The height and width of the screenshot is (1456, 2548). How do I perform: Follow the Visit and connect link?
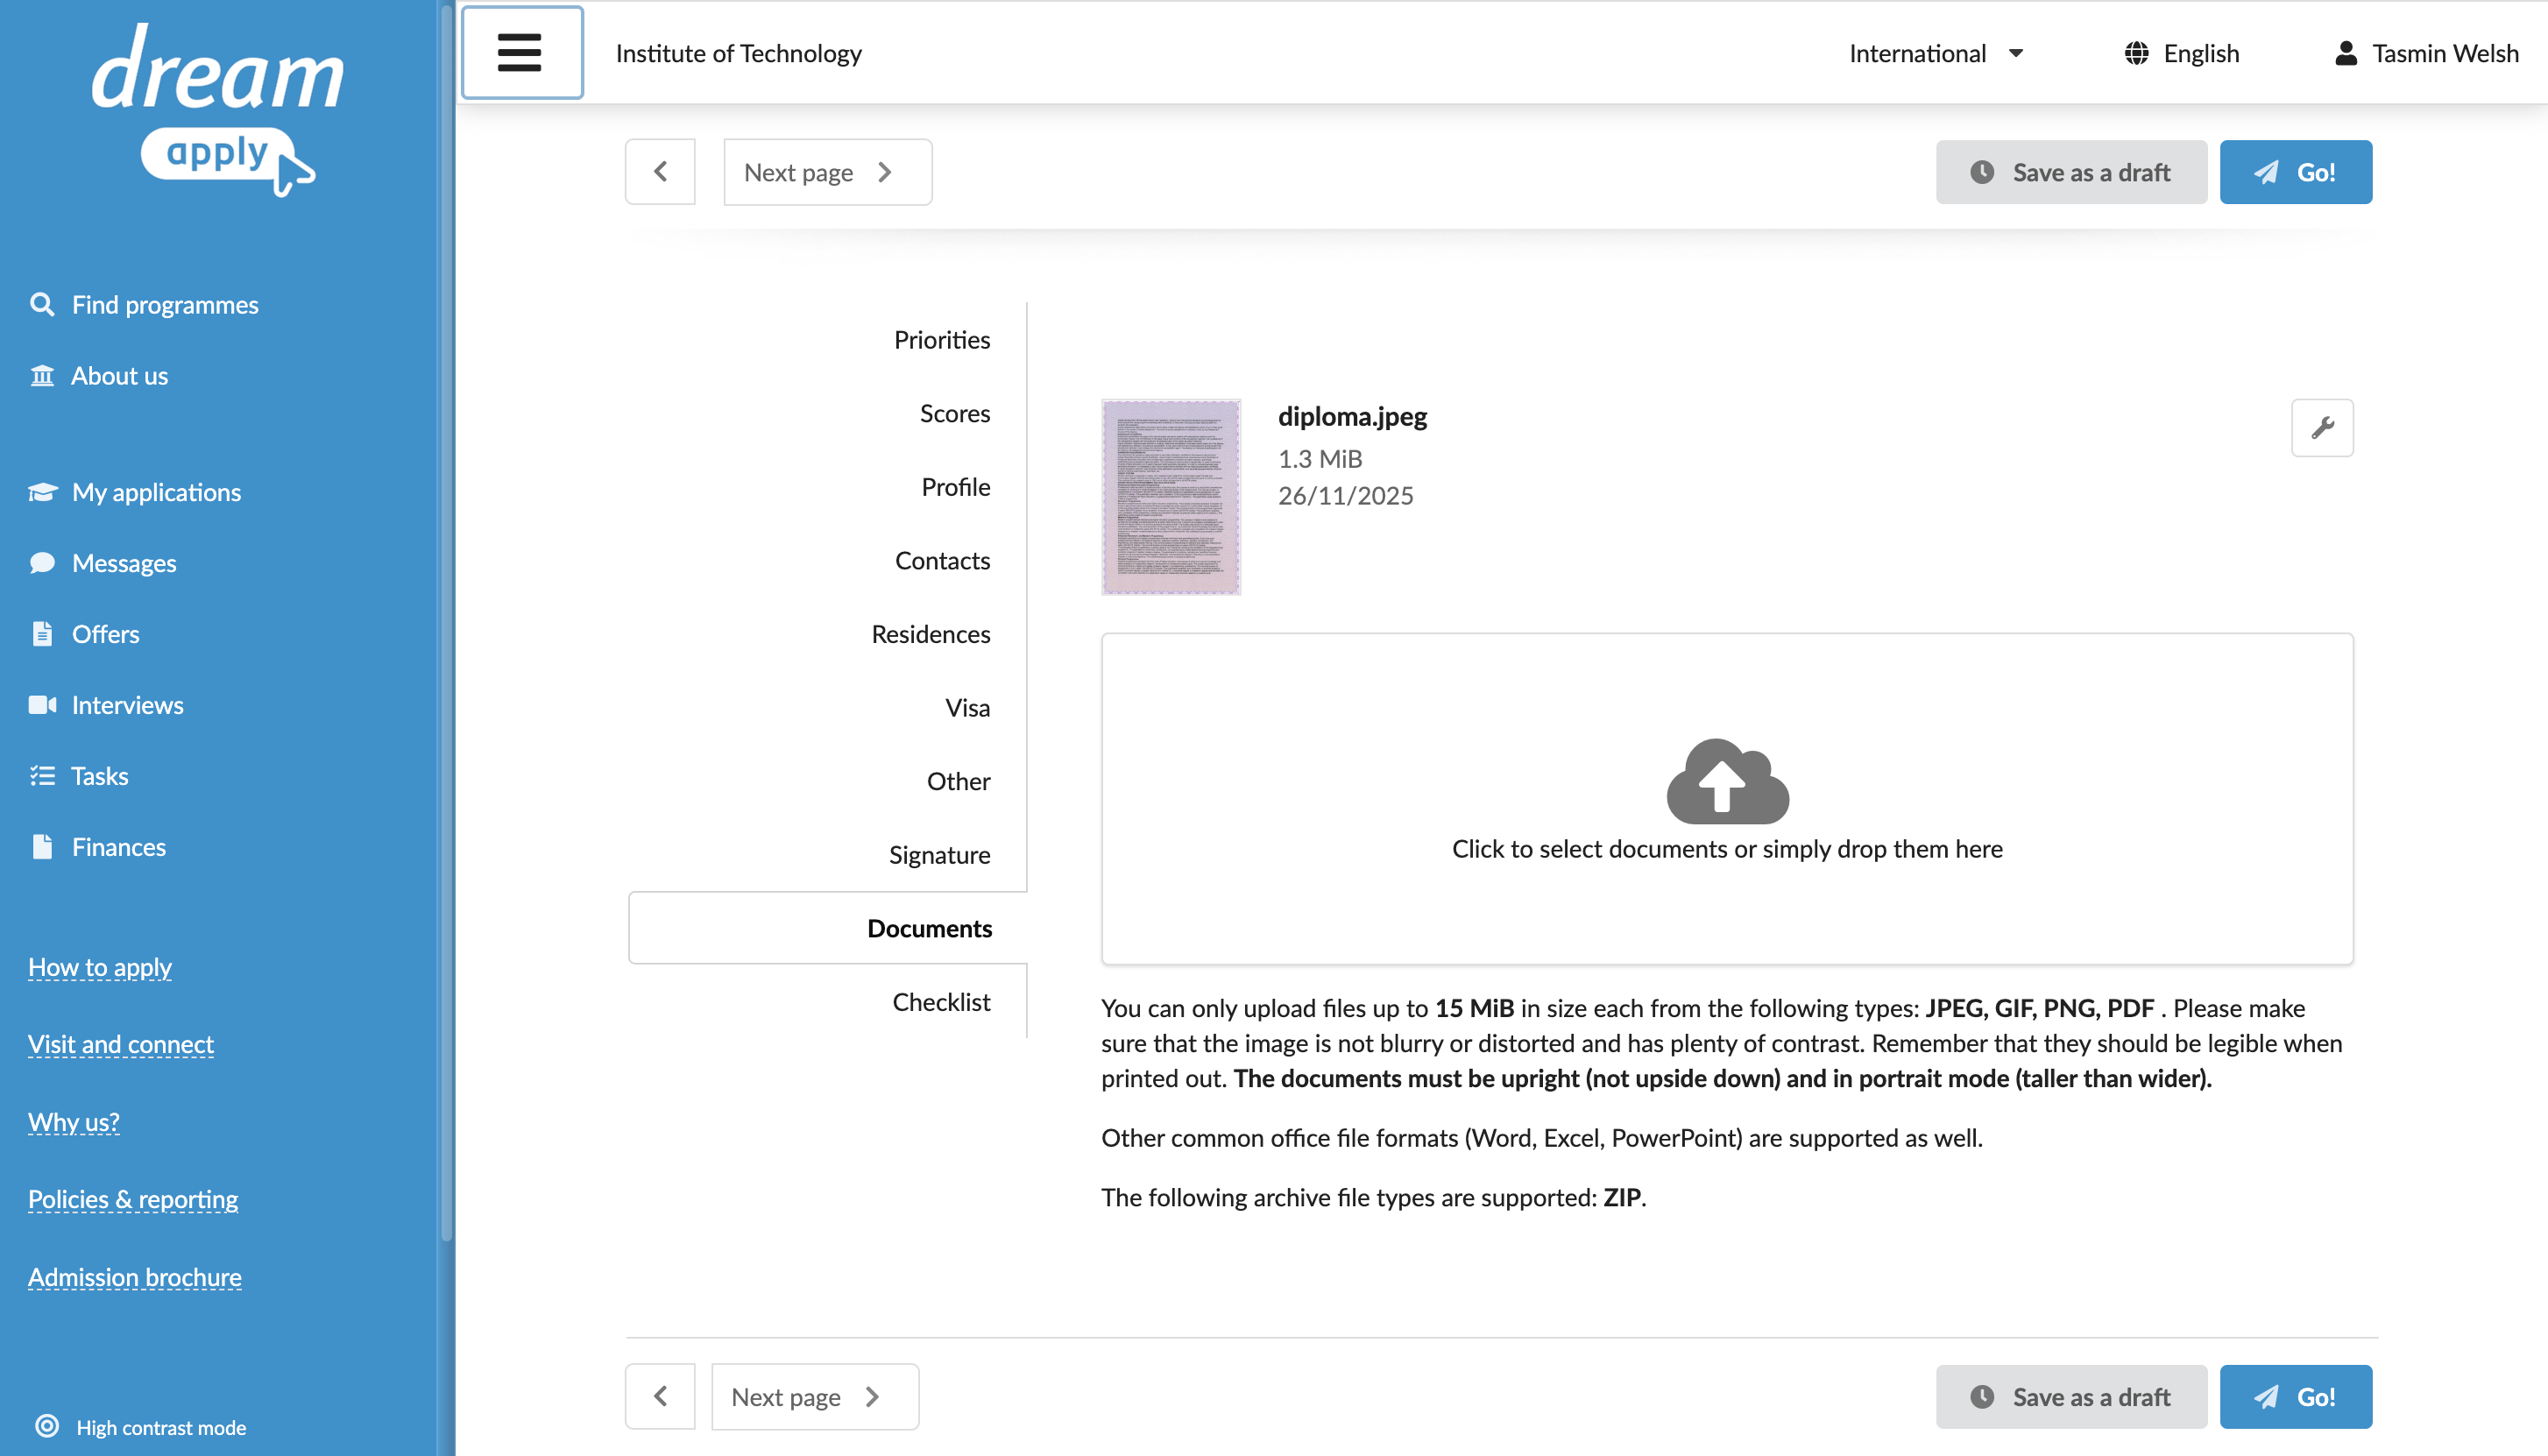coord(121,1044)
